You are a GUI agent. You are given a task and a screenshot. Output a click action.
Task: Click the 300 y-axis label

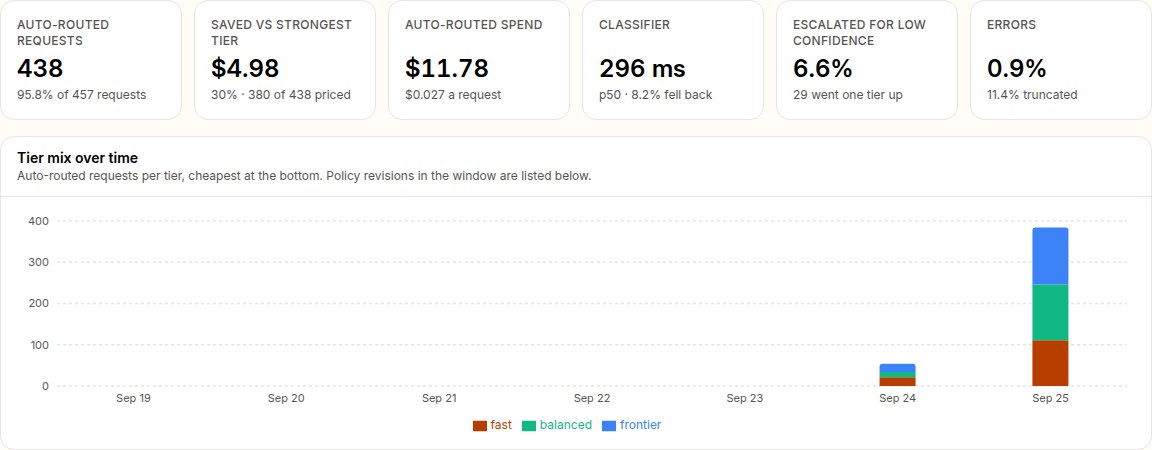(x=39, y=262)
